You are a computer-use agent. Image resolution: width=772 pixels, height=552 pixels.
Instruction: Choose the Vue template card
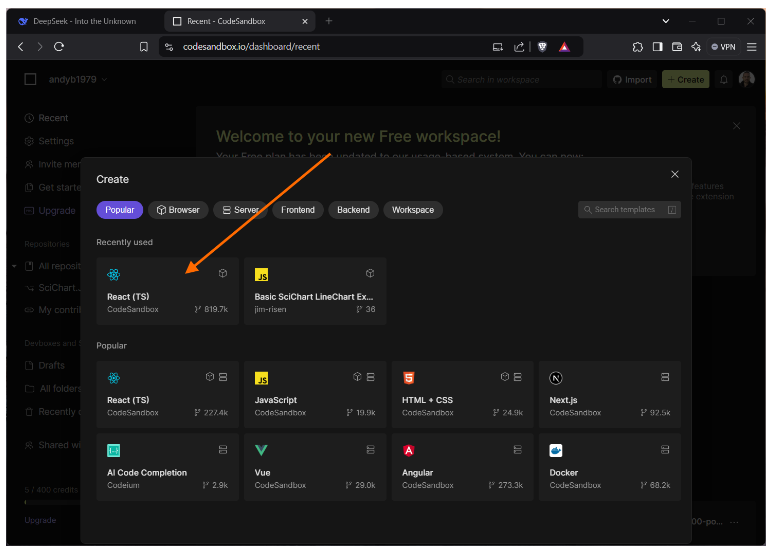pos(315,467)
